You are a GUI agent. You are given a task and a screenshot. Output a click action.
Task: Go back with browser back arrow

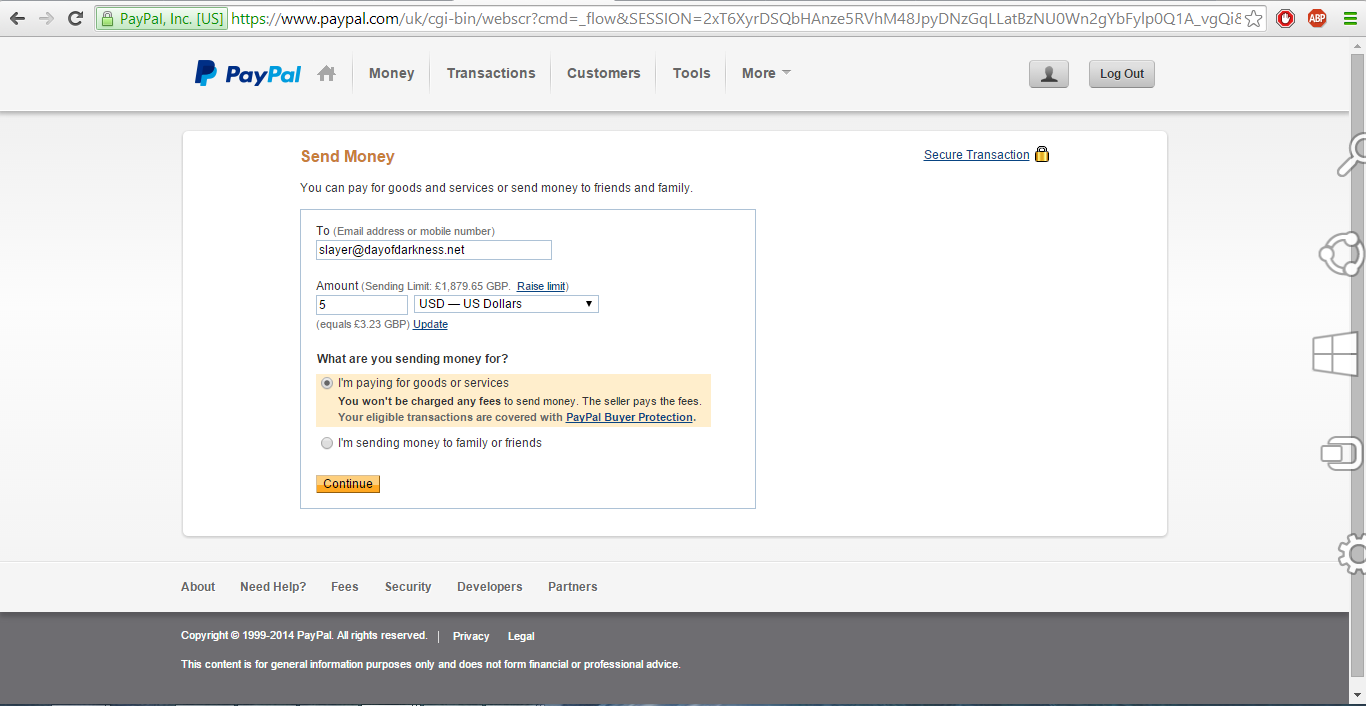(x=17, y=18)
